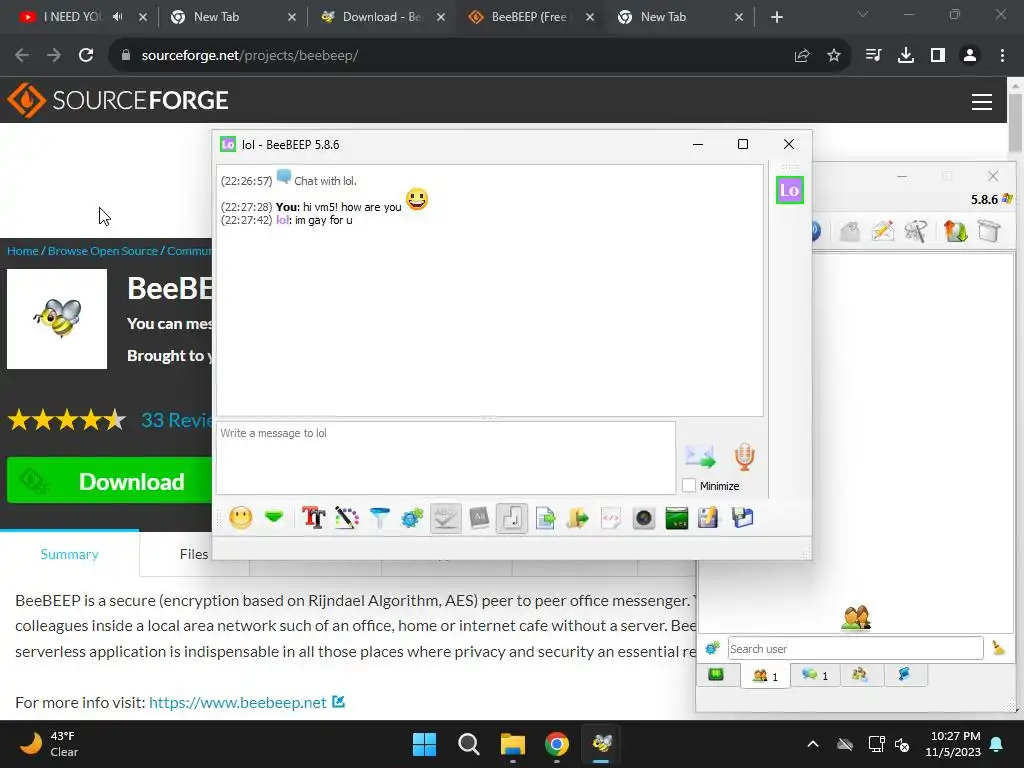Click the trash bin icon in main window
Viewport: 1024px width, 768px height.
point(989,231)
